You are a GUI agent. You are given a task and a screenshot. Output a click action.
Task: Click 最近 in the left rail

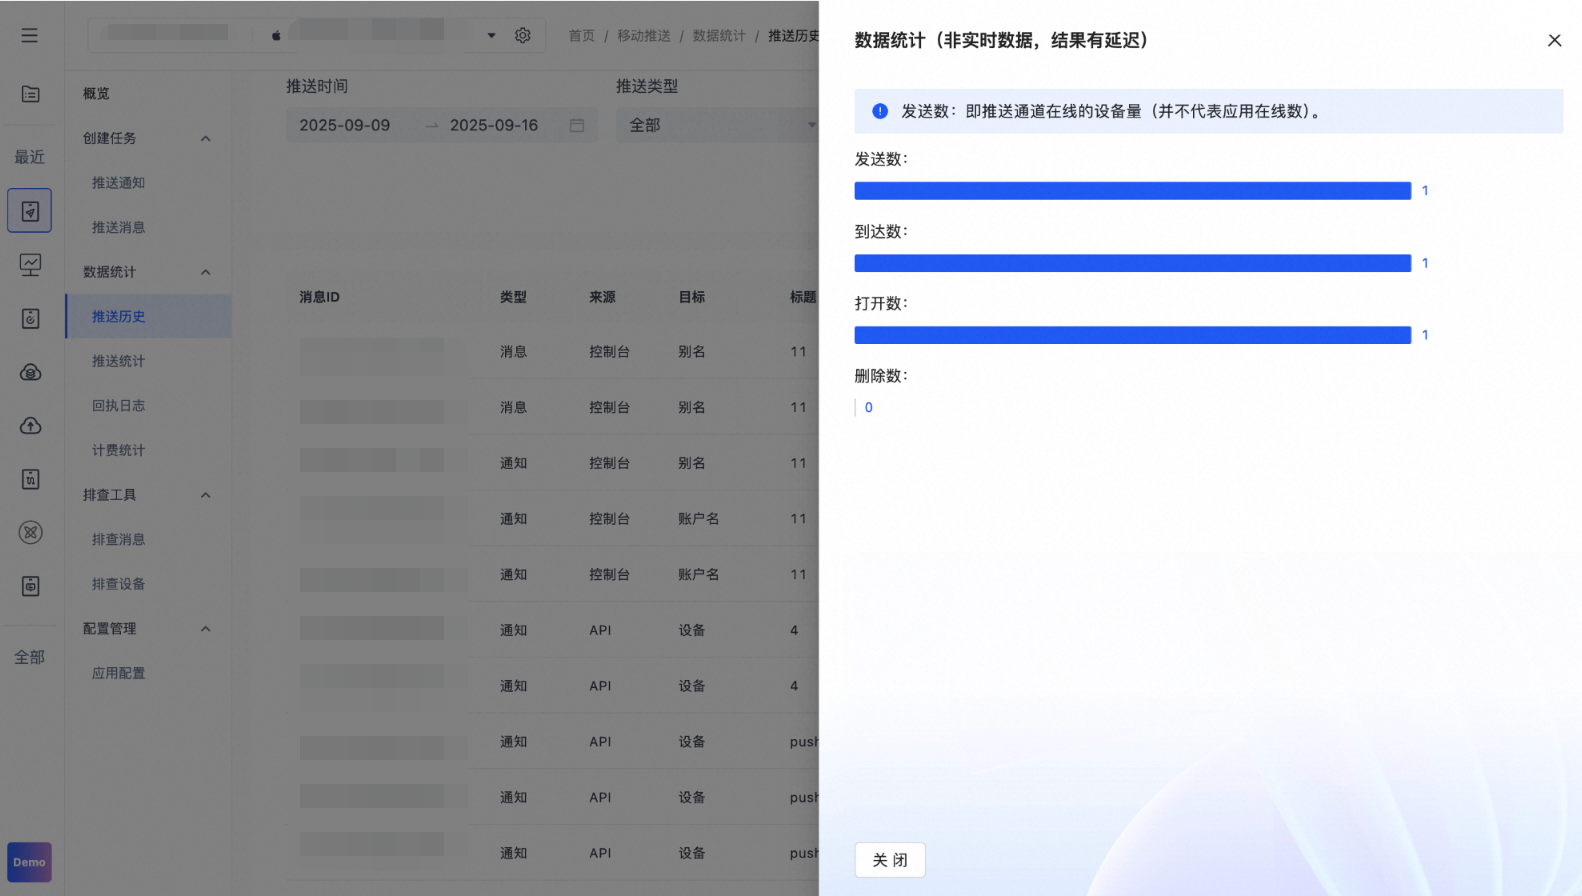(x=29, y=157)
